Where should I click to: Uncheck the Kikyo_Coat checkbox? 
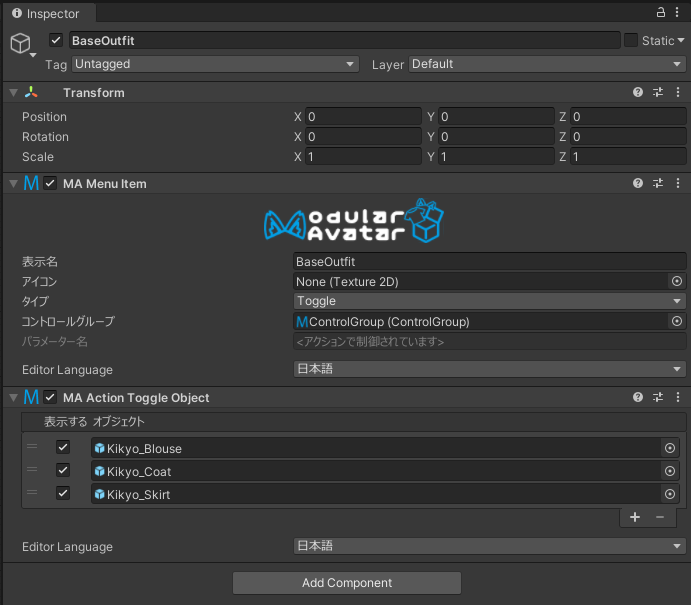pyautogui.click(x=63, y=470)
